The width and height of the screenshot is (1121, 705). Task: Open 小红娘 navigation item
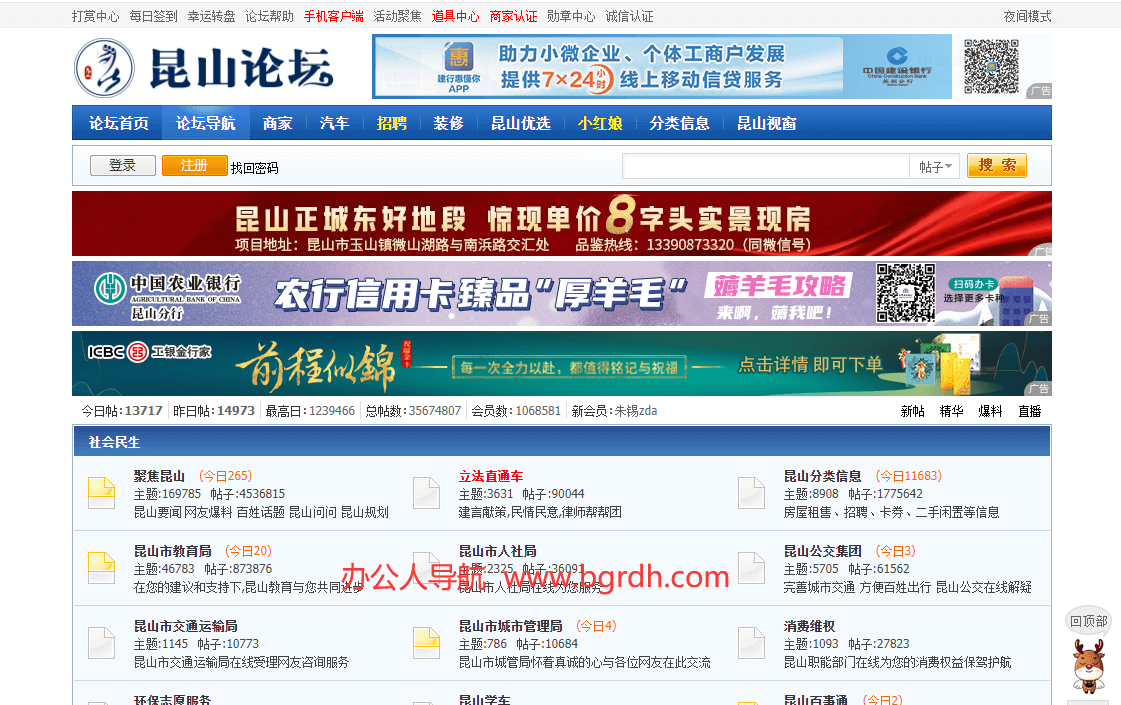601,123
